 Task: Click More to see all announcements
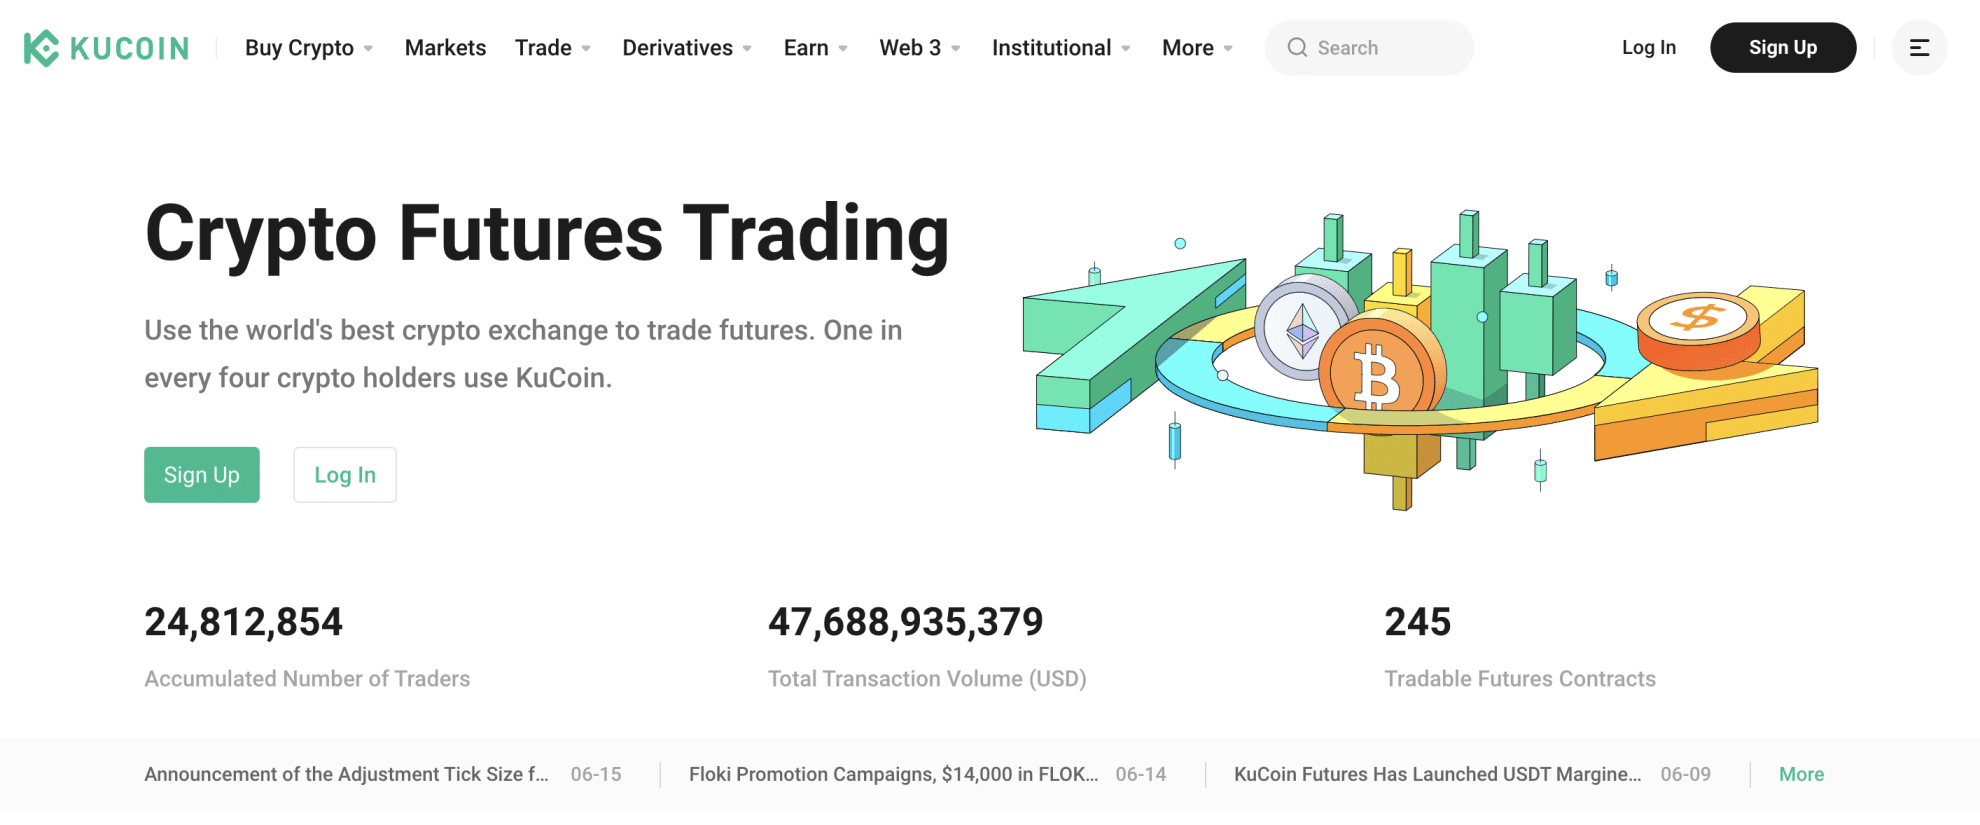click(x=1801, y=774)
